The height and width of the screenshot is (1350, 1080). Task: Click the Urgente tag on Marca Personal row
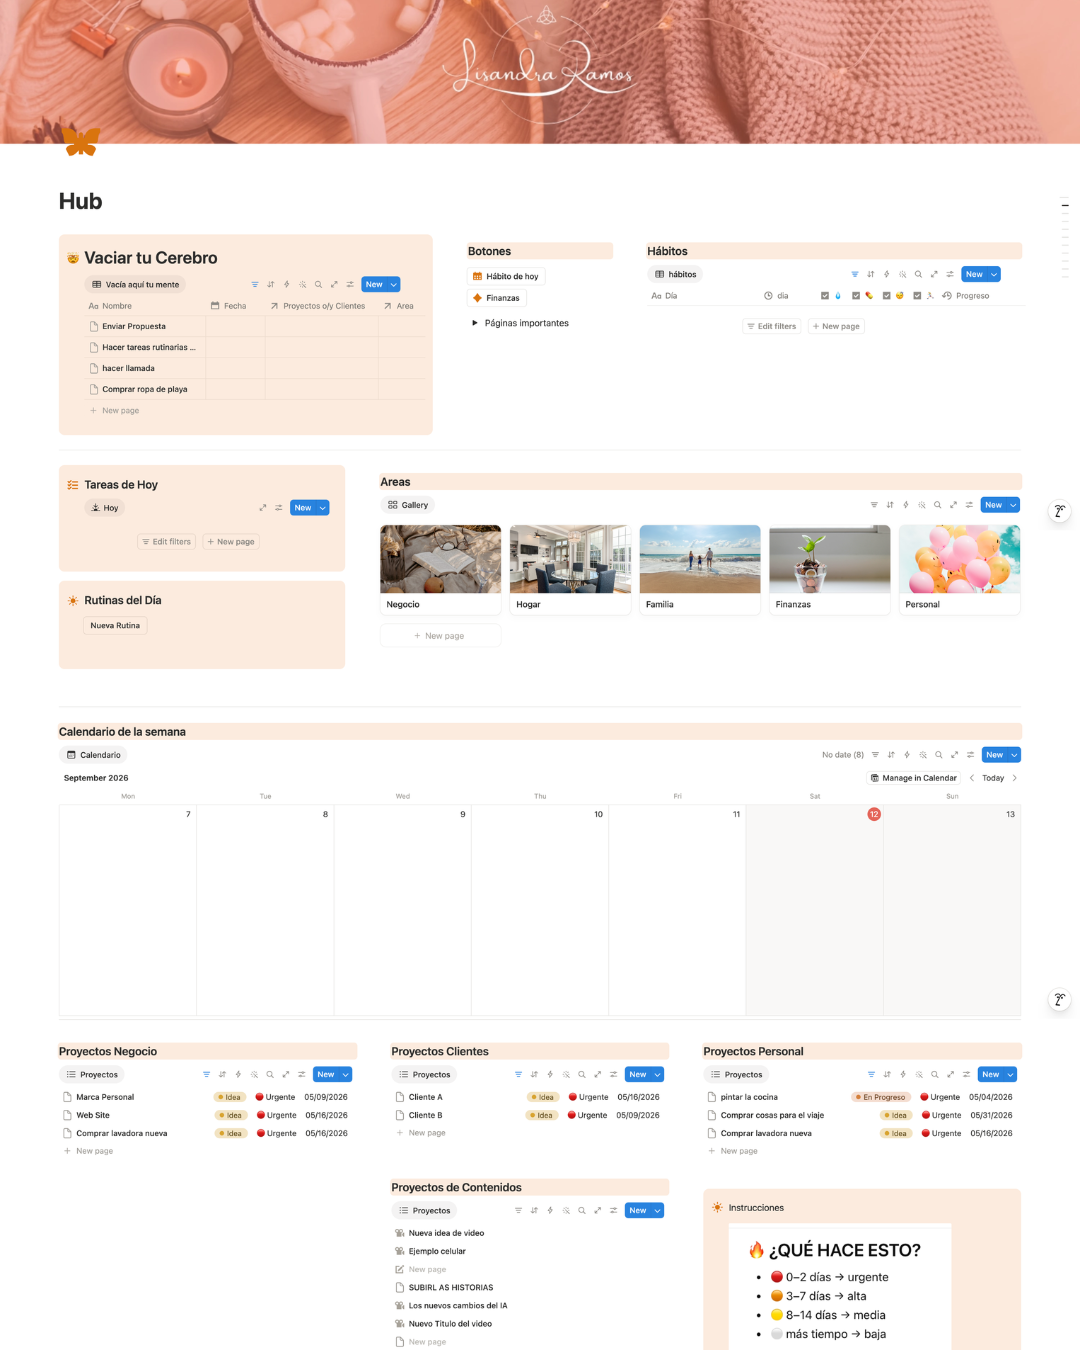click(x=275, y=1097)
